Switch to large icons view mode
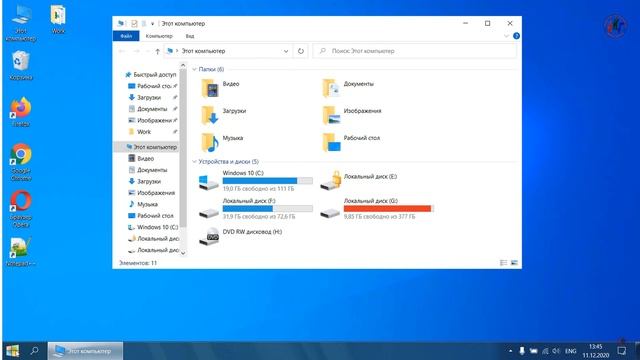The image size is (640, 360). (514, 263)
